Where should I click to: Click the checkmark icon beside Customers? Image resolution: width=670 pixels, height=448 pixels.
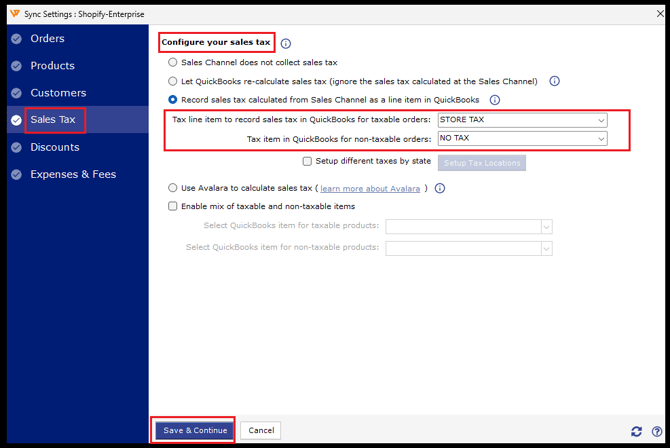pos(16,93)
